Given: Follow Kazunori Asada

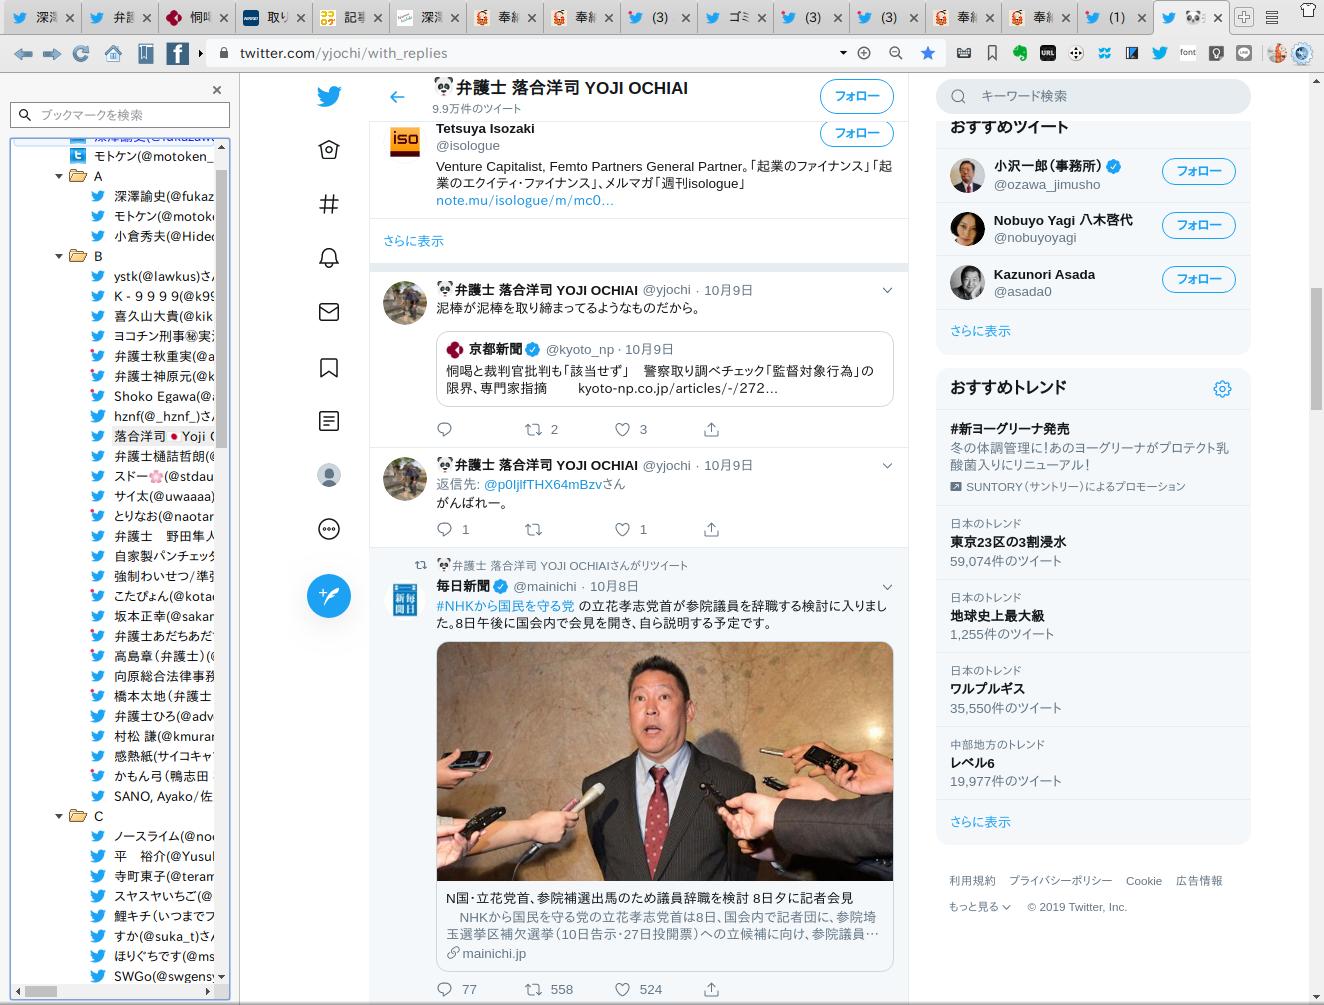Looking at the screenshot, I should point(1198,279).
